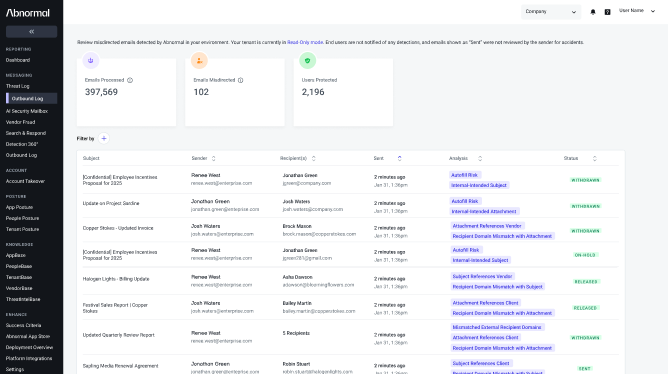Viewport: 668px width, 374px height.
Task: Click the 'Recipient Domain Mismatch with Subject' tag
Action: [x=497, y=287]
